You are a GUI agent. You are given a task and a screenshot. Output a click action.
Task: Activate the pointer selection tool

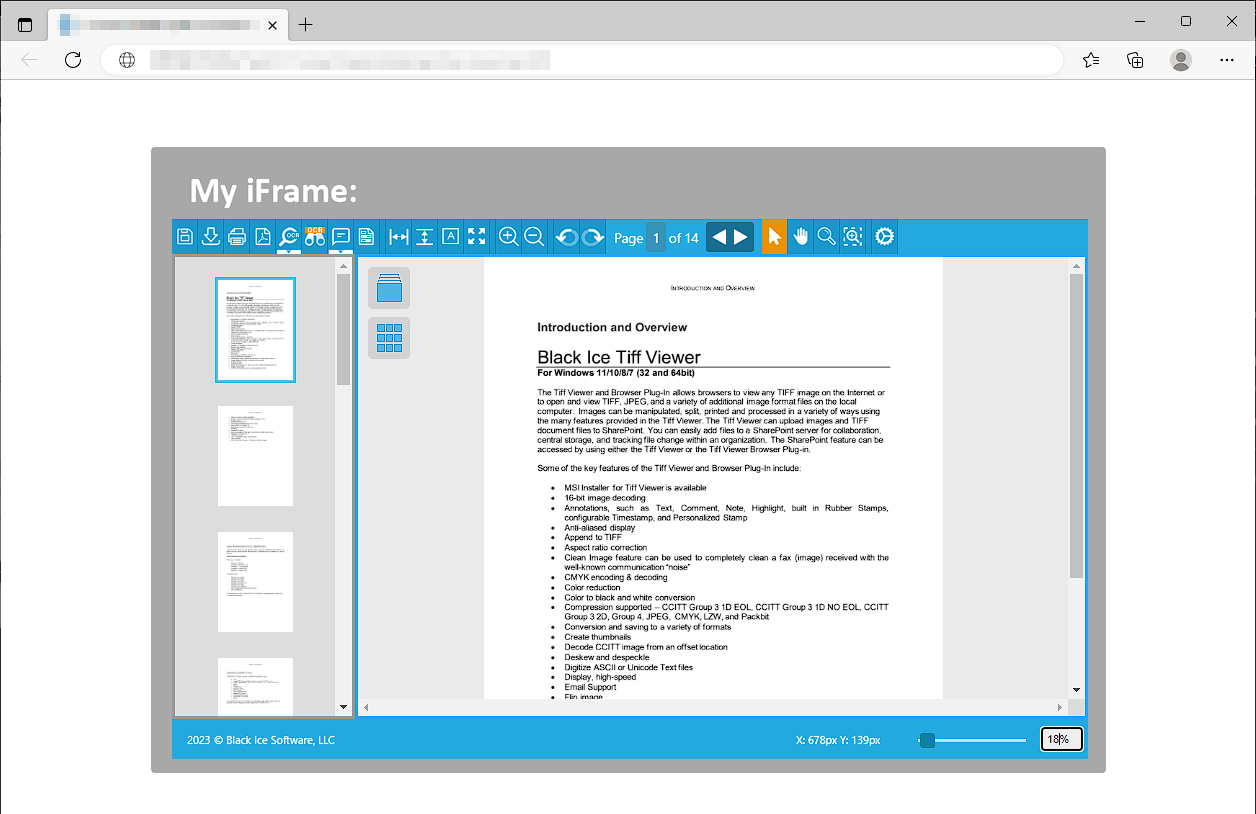click(x=774, y=237)
